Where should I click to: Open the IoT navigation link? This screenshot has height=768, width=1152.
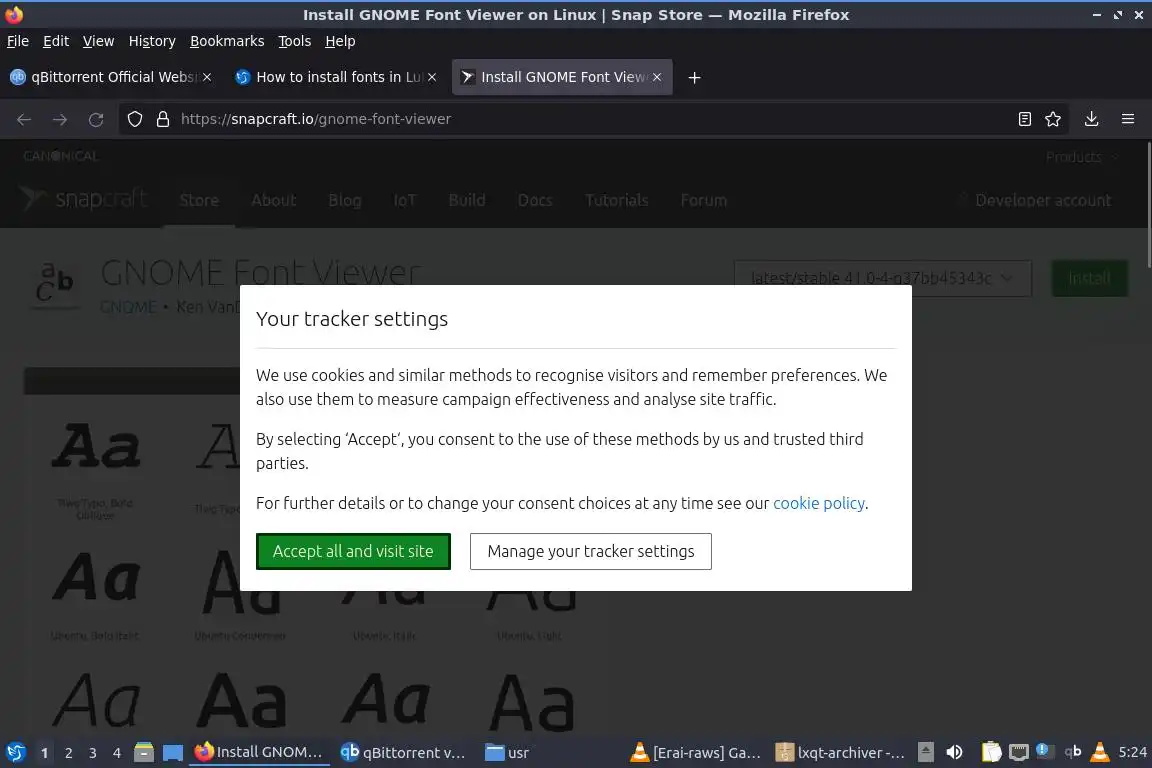[x=405, y=201]
